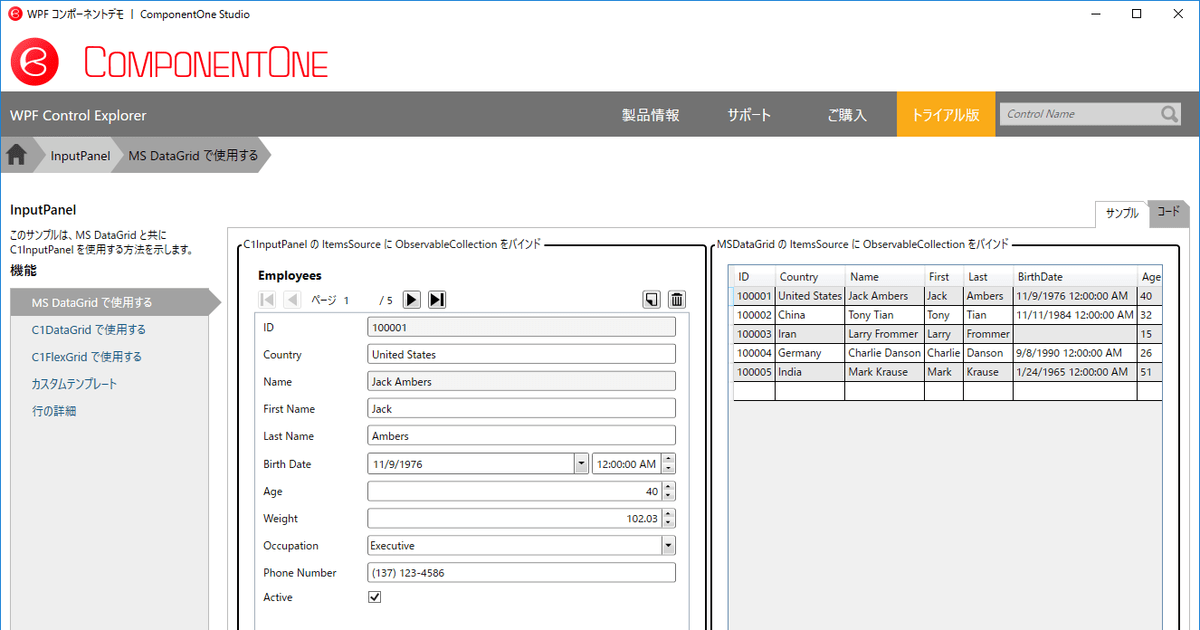Click the サポート navigation item

point(749,114)
